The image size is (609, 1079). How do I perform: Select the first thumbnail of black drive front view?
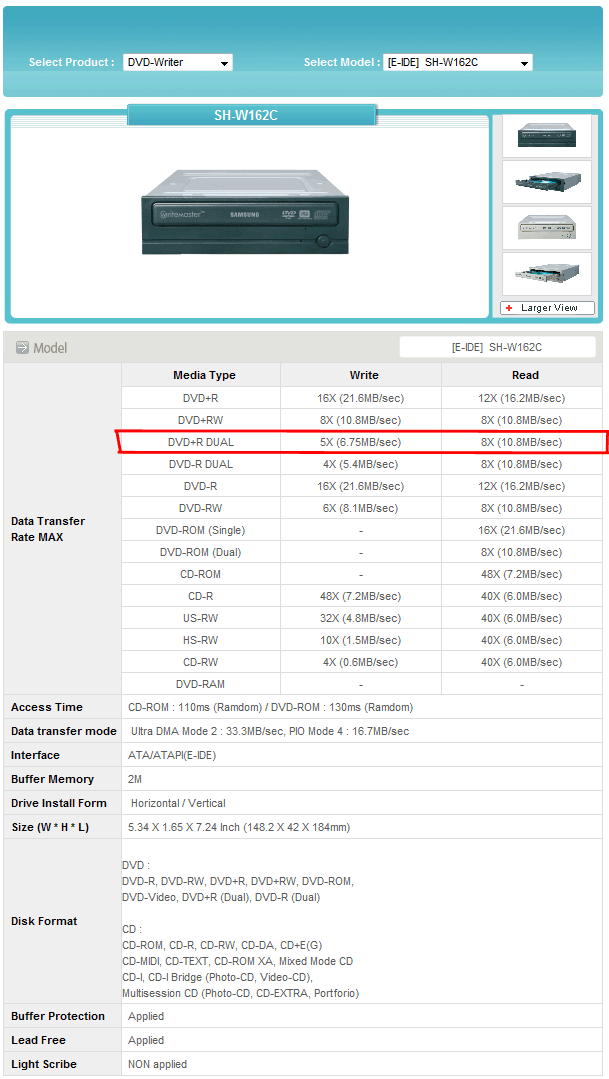[x=547, y=136]
